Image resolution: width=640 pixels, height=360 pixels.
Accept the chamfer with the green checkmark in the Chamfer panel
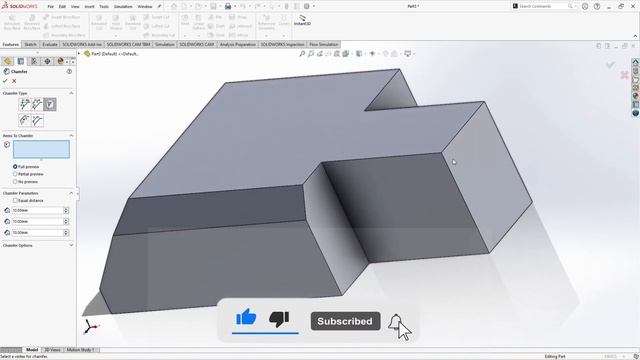point(5,81)
